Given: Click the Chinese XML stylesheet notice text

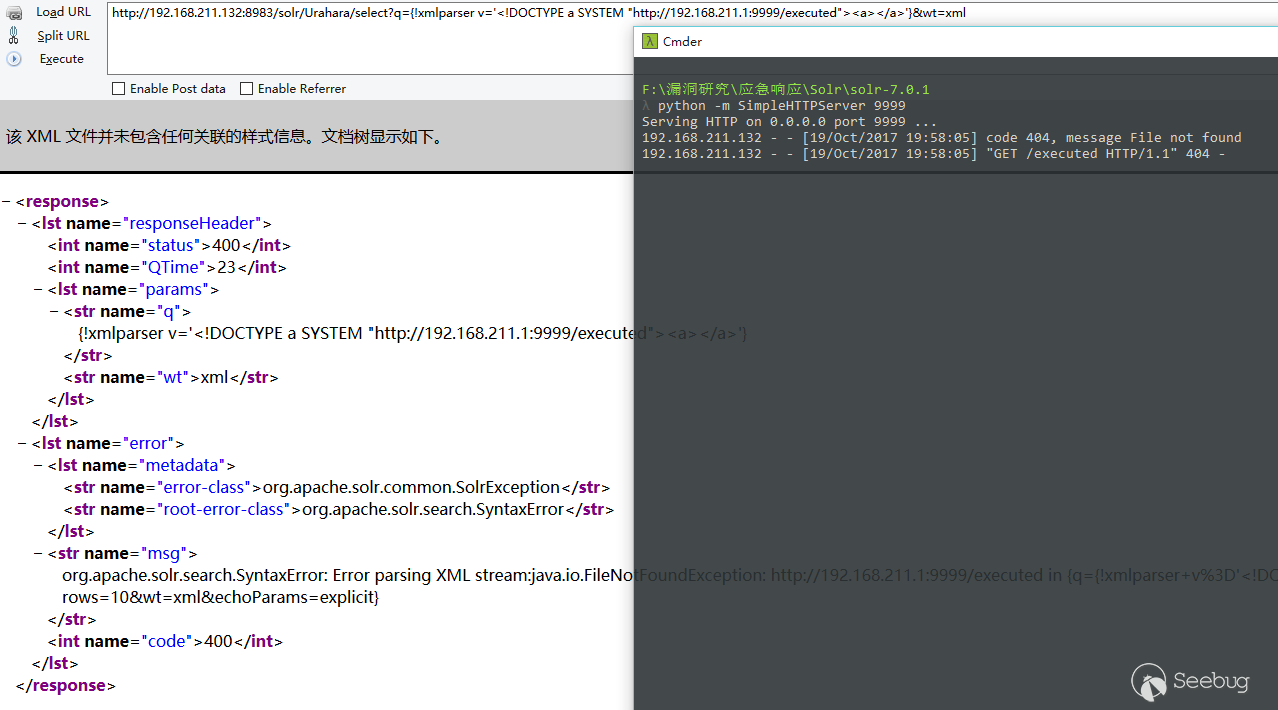Looking at the screenshot, I should click(x=225, y=137).
